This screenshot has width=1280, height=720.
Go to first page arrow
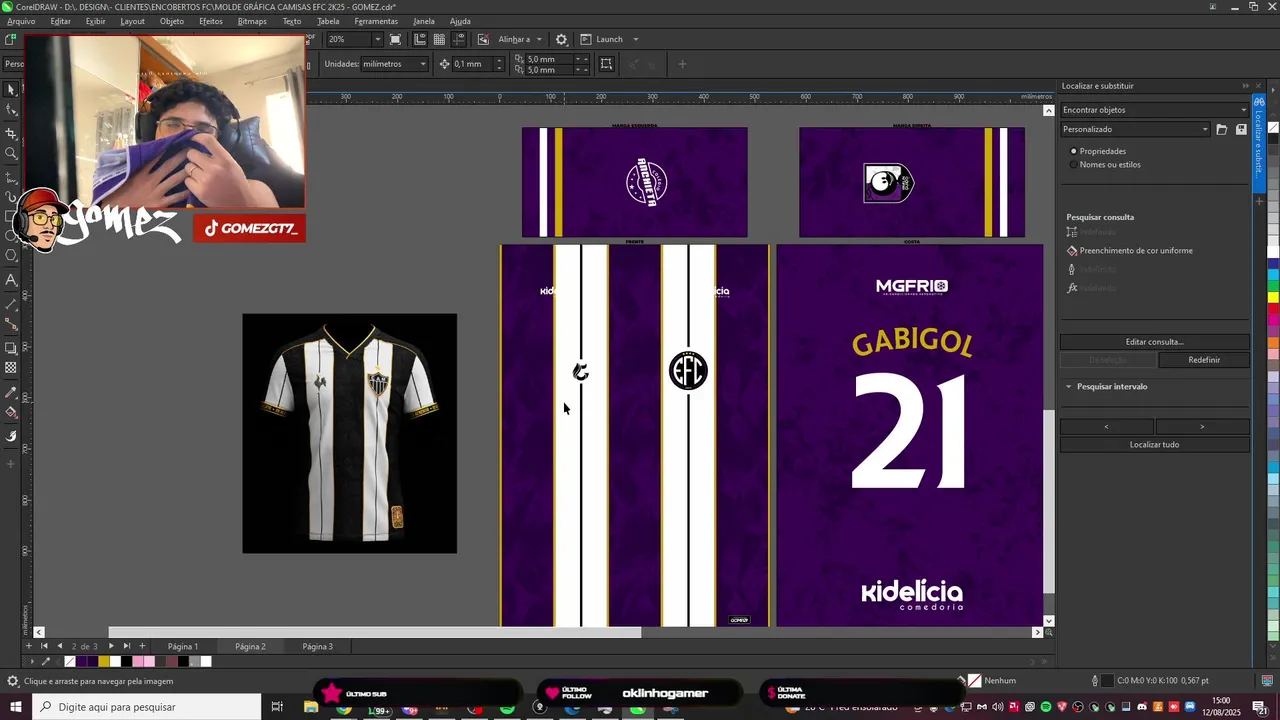pyautogui.click(x=44, y=646)
